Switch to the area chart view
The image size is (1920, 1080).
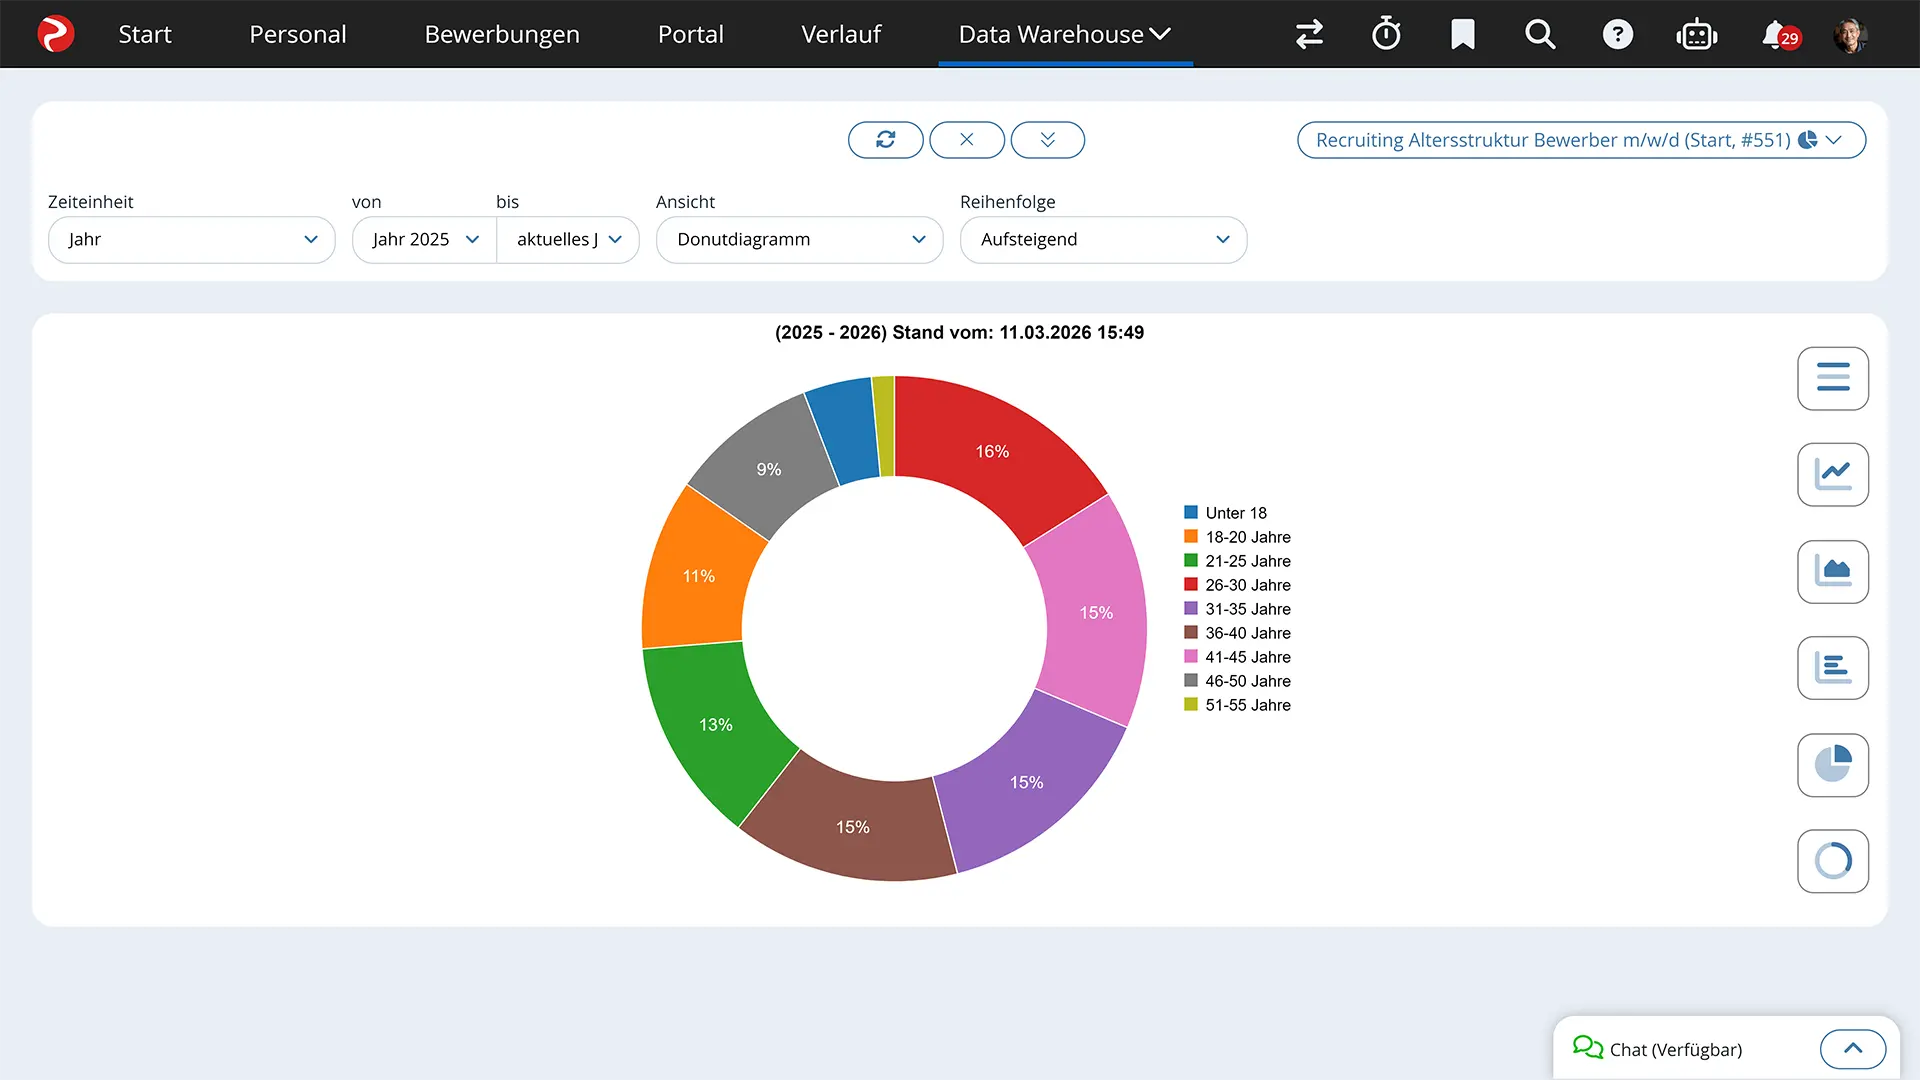tap(1833, 571)
